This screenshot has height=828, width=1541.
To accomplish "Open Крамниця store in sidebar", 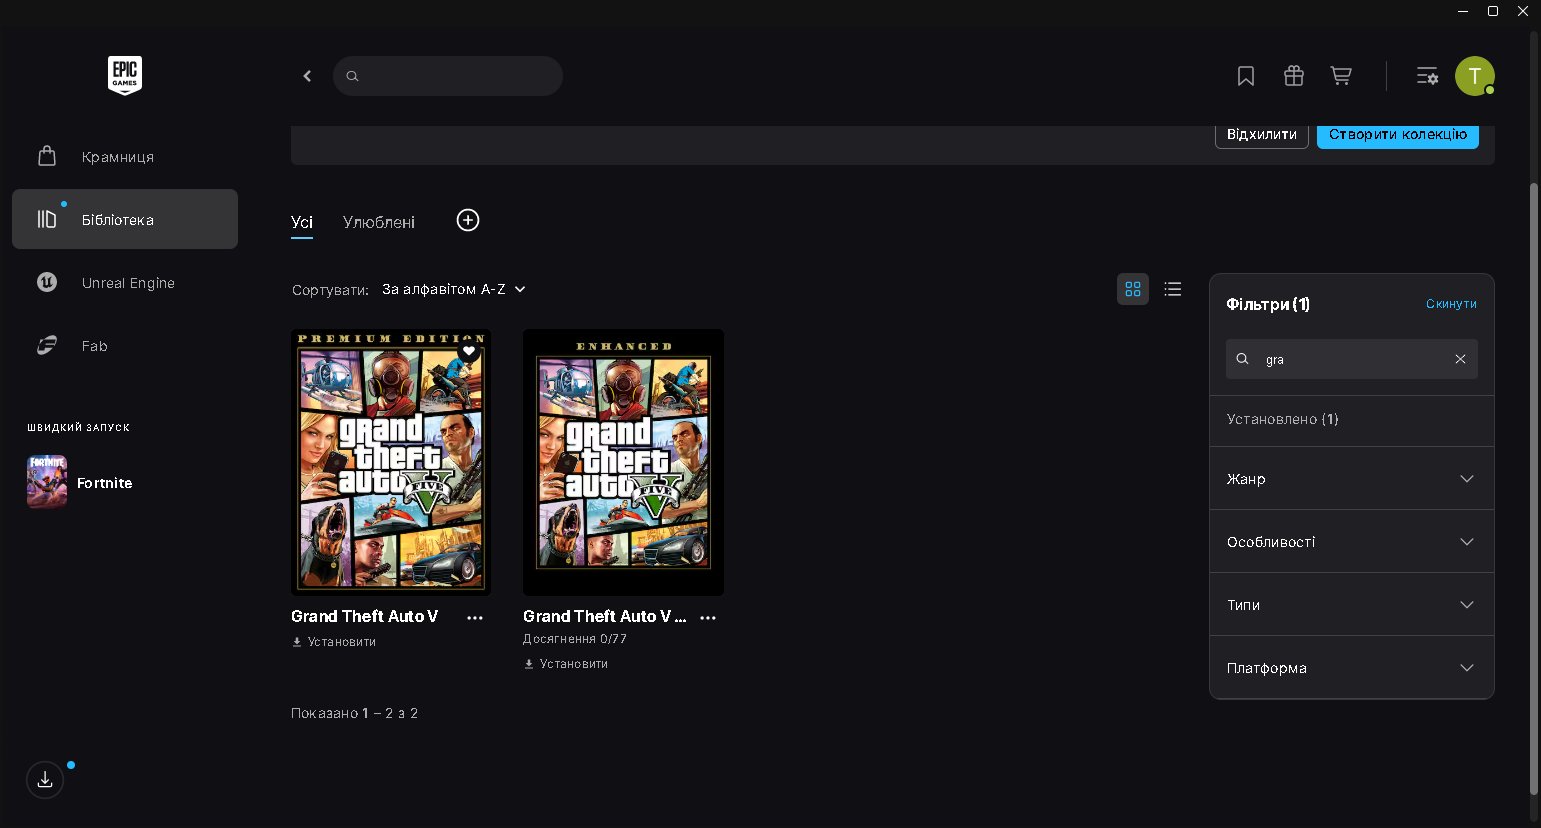I will tap(125, 157).
